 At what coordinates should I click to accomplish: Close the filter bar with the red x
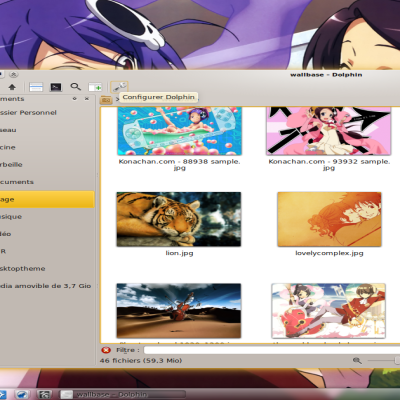pos(106,350)
